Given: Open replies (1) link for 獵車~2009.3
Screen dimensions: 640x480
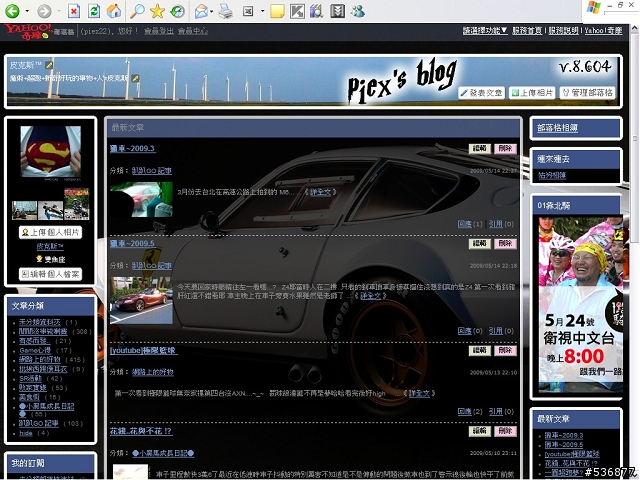Looking at the screenshot, I should click(465, 224).
